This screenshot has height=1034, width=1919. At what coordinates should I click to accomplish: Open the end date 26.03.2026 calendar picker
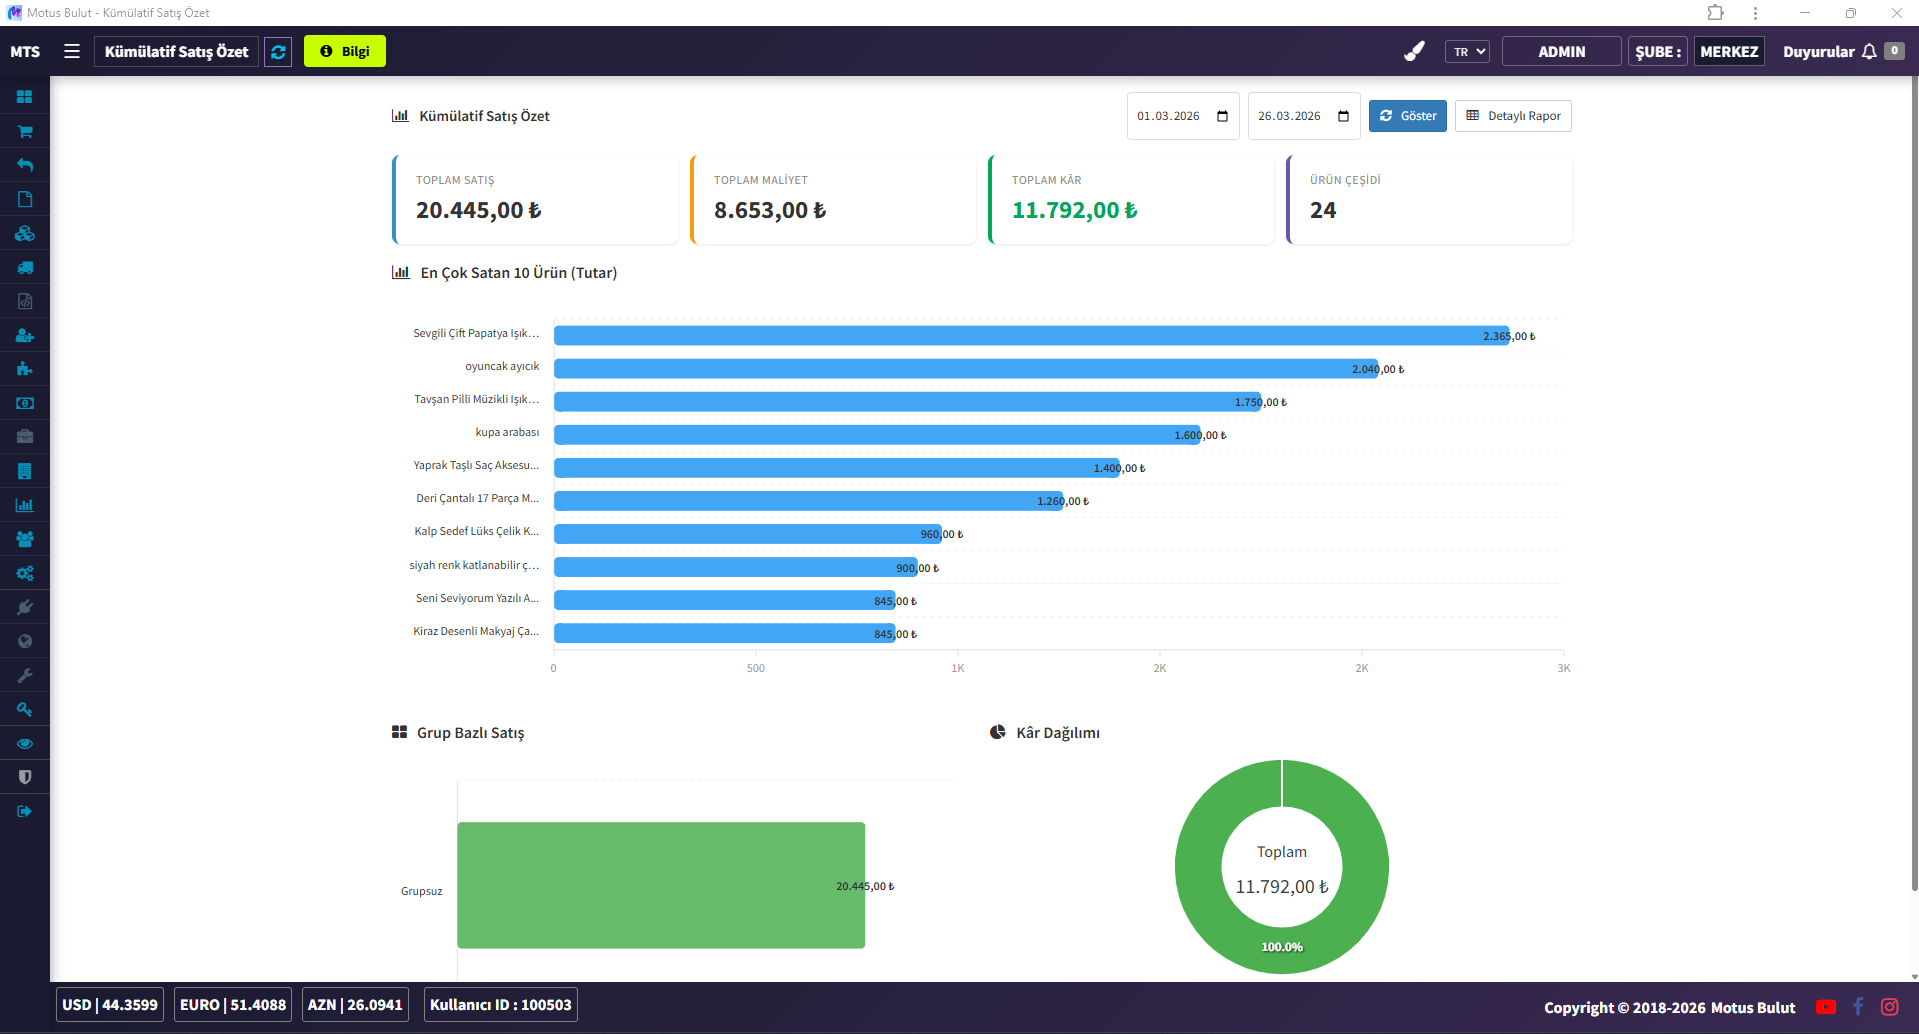point(1343,116)
